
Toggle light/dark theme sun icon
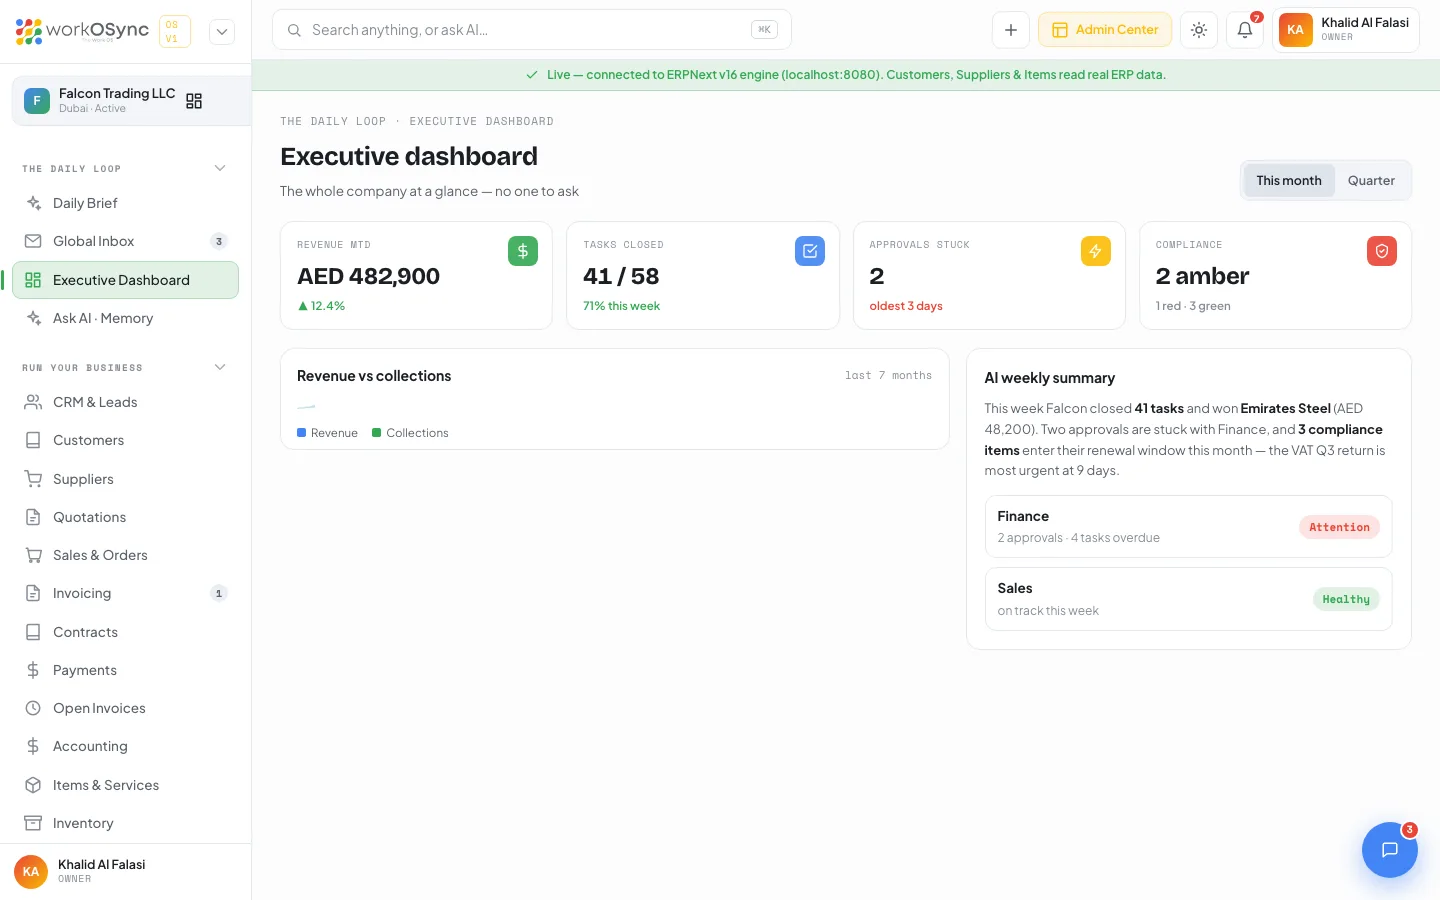click(x=1199, y=30)
